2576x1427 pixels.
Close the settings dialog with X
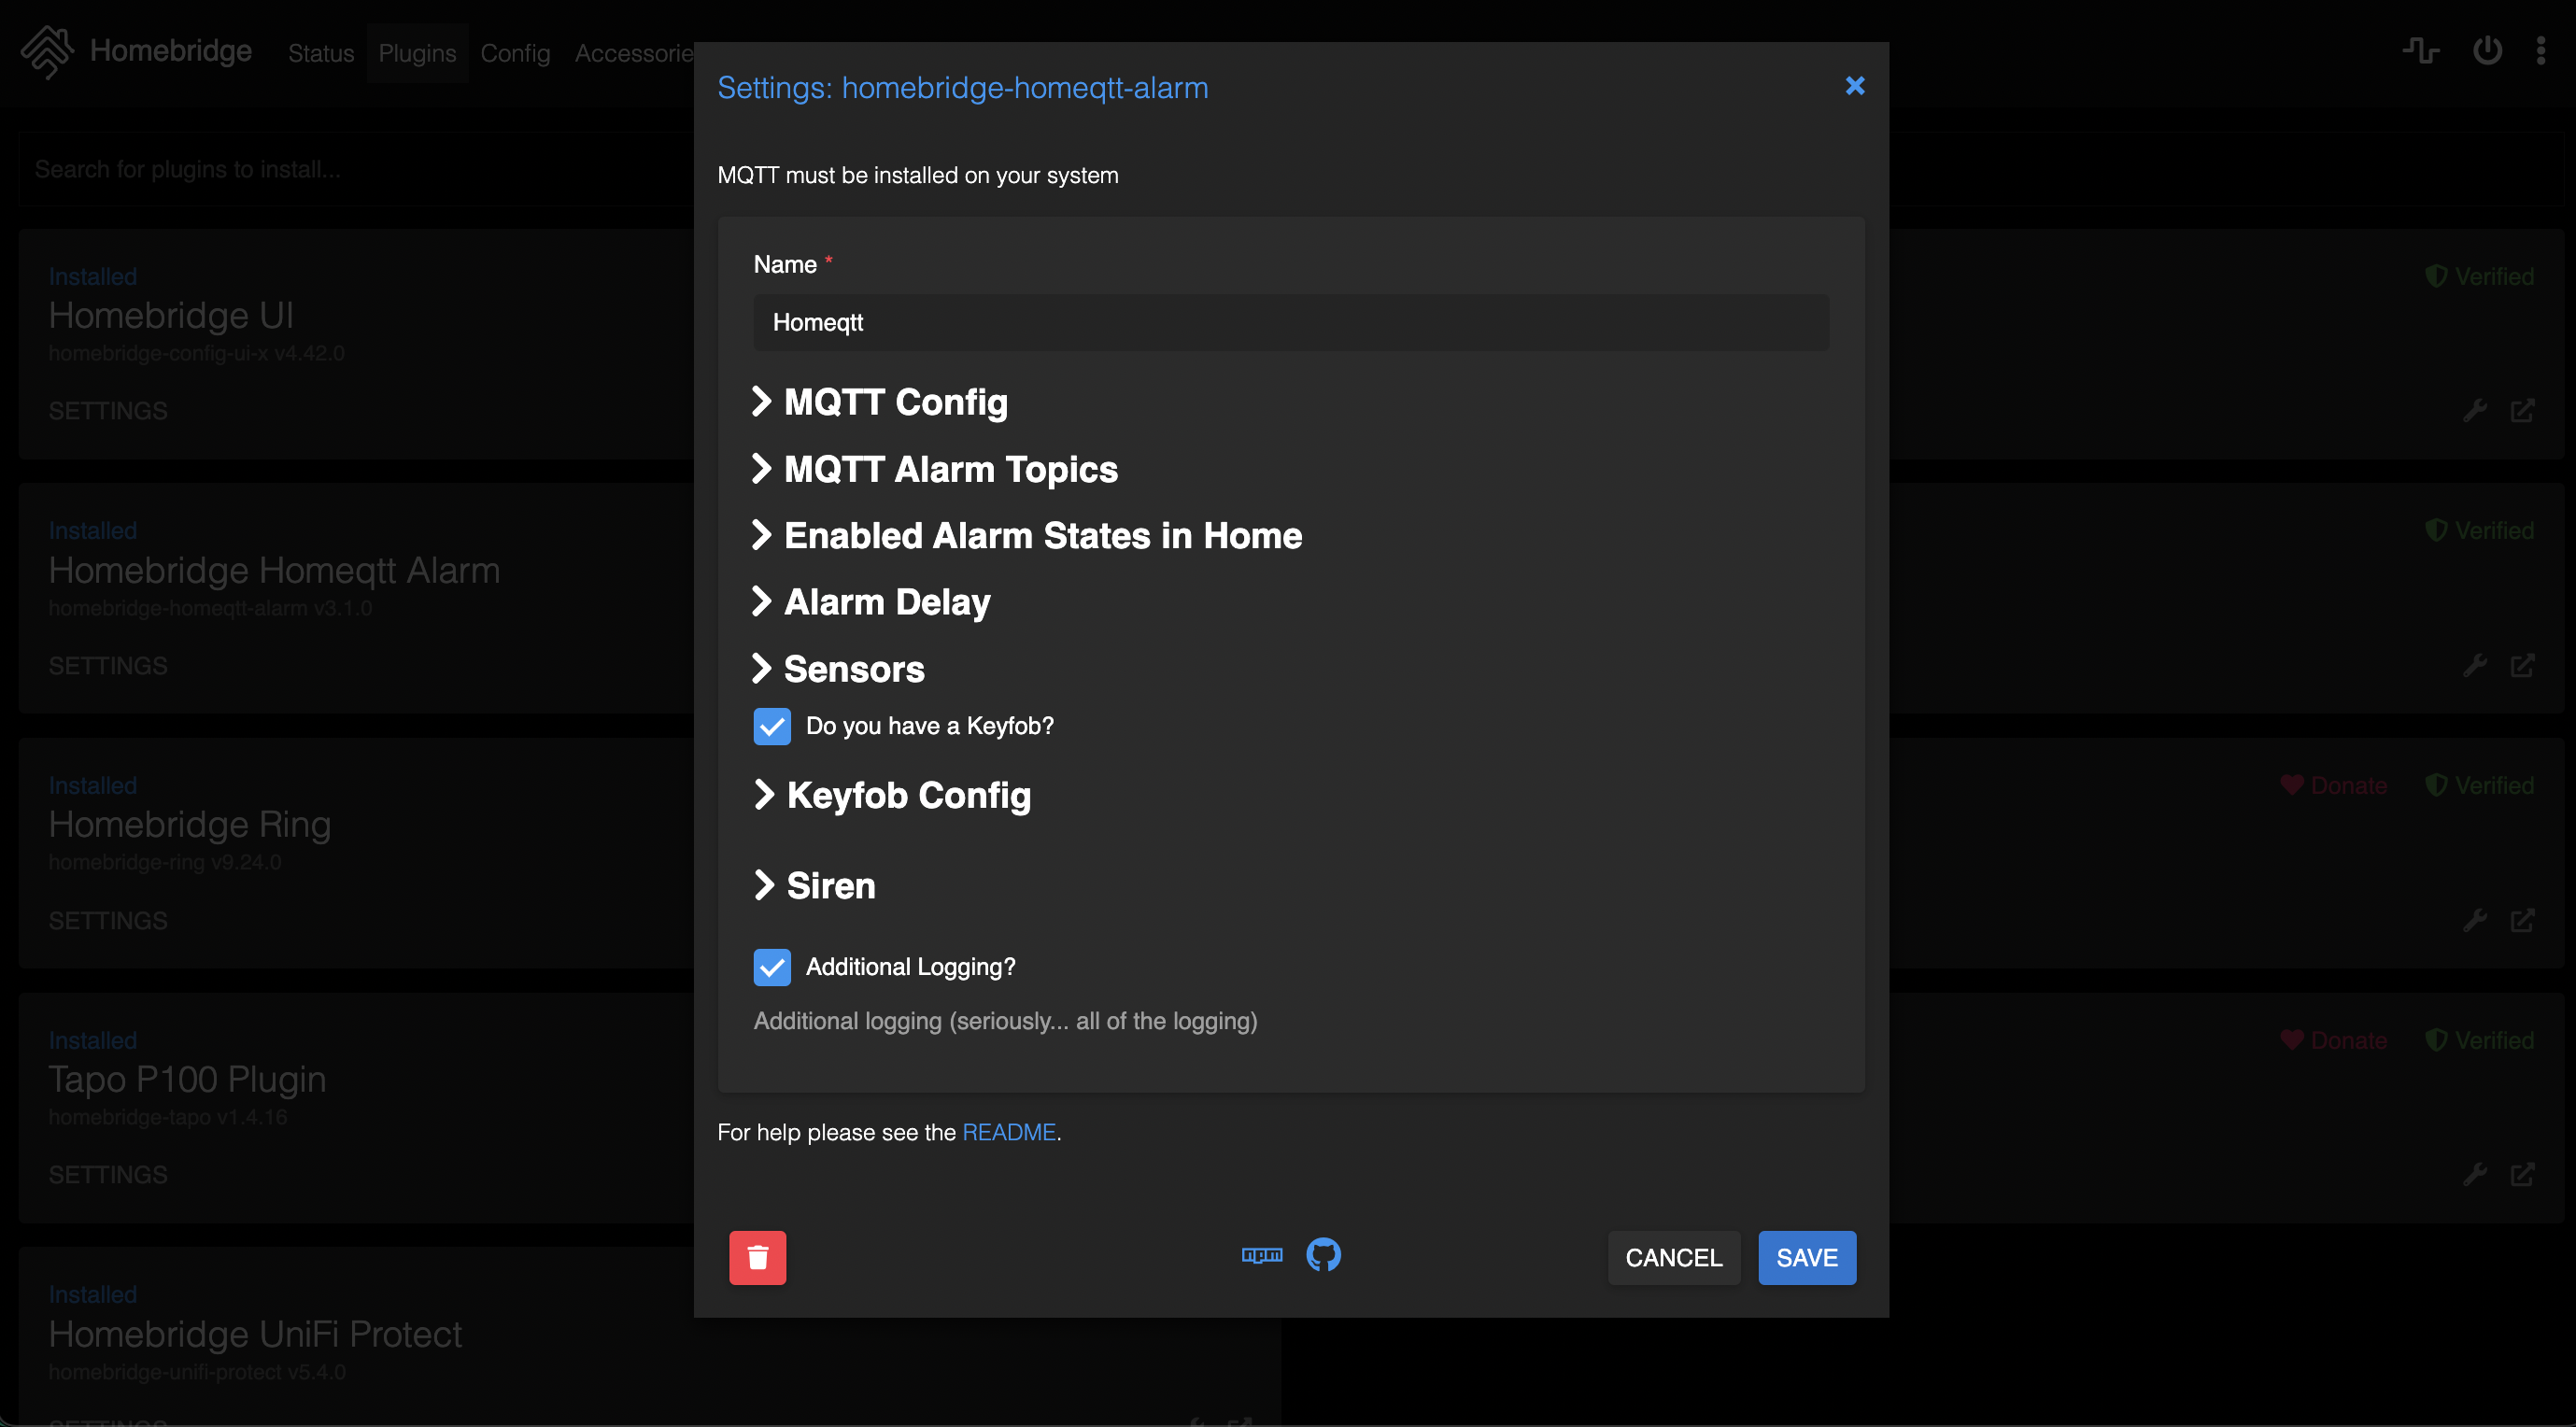click(1854, 86)
